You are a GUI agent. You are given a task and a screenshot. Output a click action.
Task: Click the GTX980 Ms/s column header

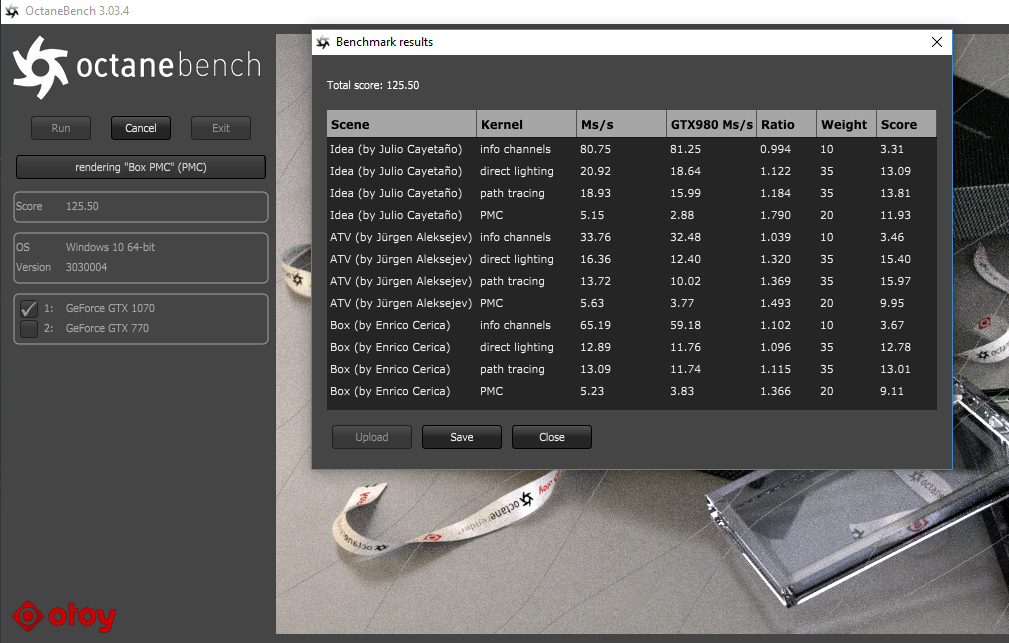[711, 124]
